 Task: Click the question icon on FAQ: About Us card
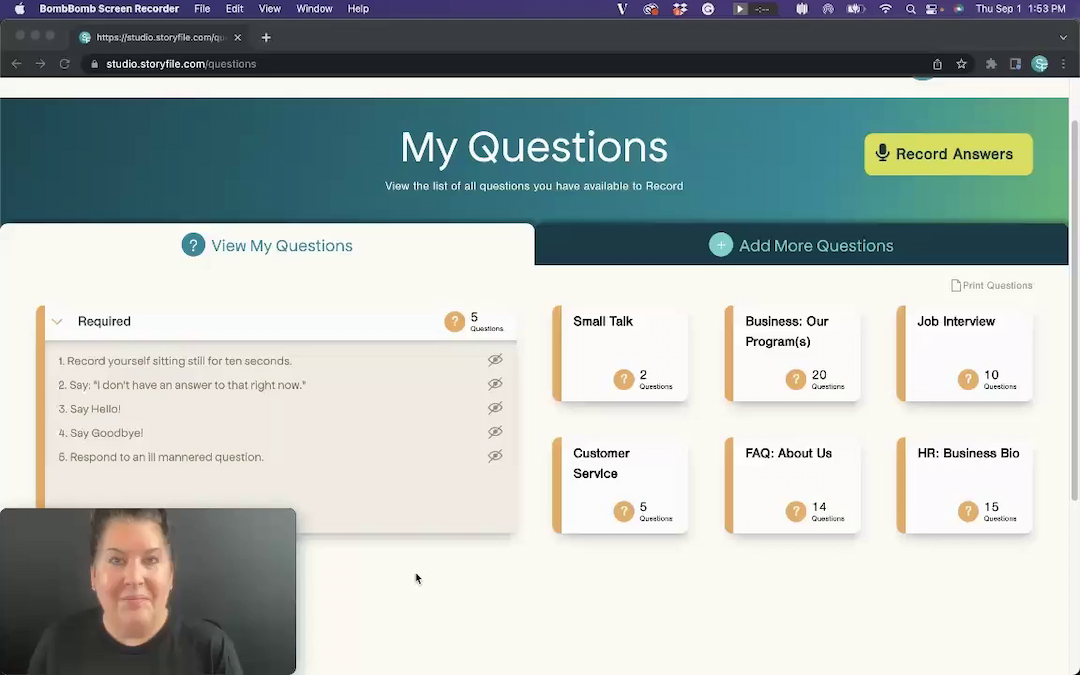[796, 511]
